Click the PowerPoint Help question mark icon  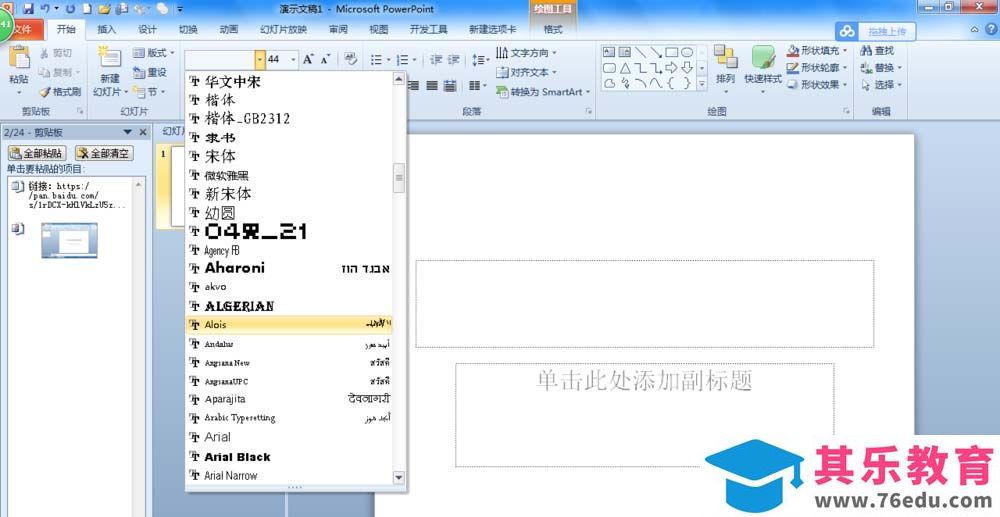(989, 29)
